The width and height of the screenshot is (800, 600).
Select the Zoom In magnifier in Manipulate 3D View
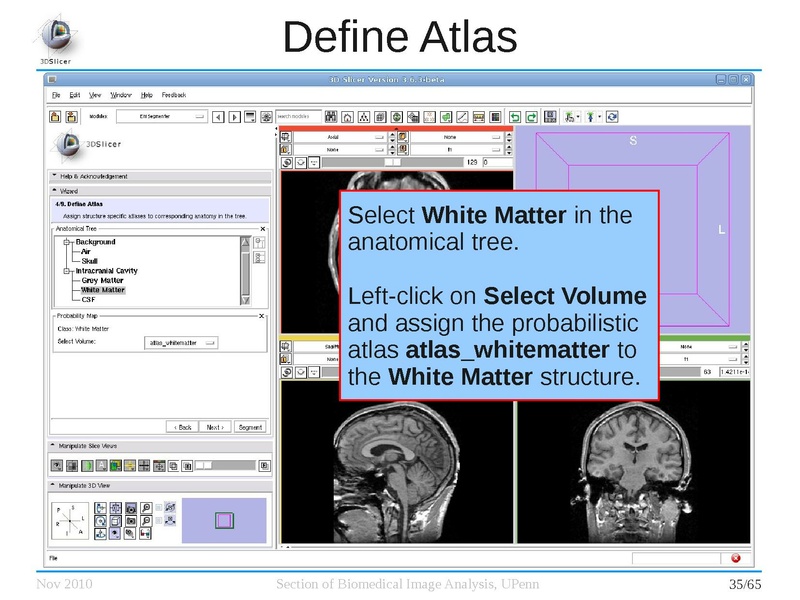(x=145, y=507)
